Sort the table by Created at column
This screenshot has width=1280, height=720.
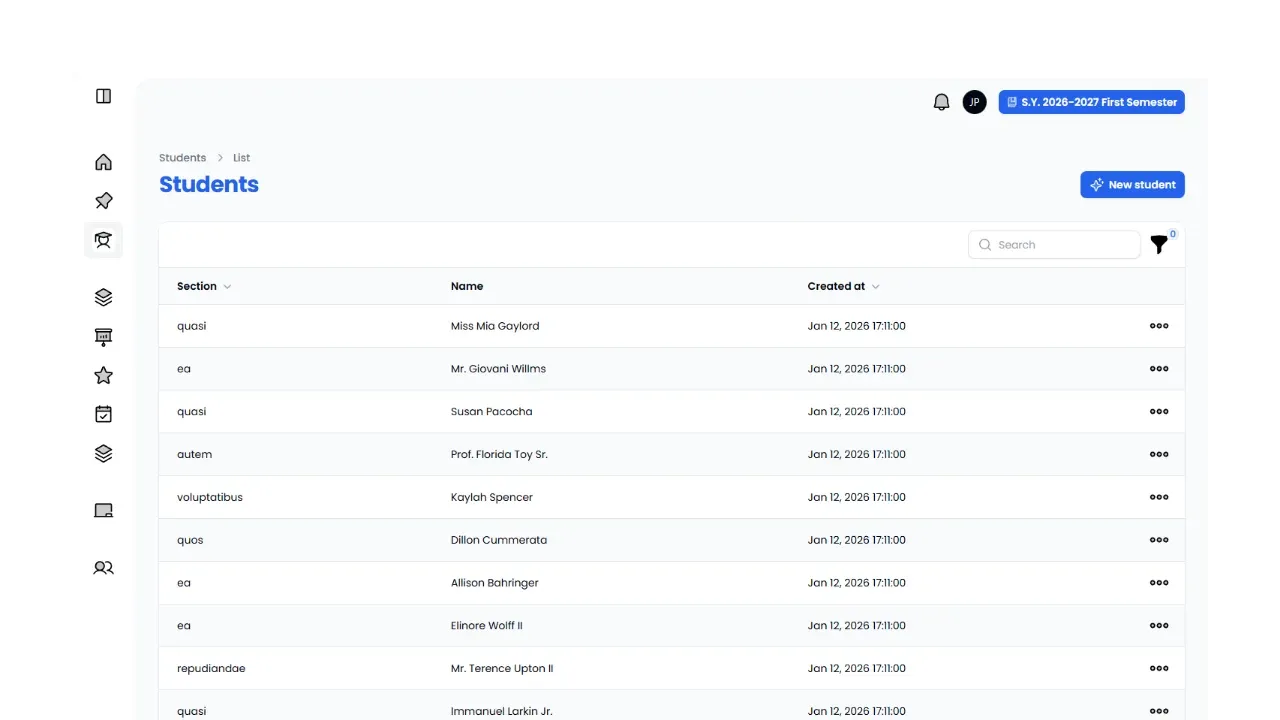click(x=843, y=286)
